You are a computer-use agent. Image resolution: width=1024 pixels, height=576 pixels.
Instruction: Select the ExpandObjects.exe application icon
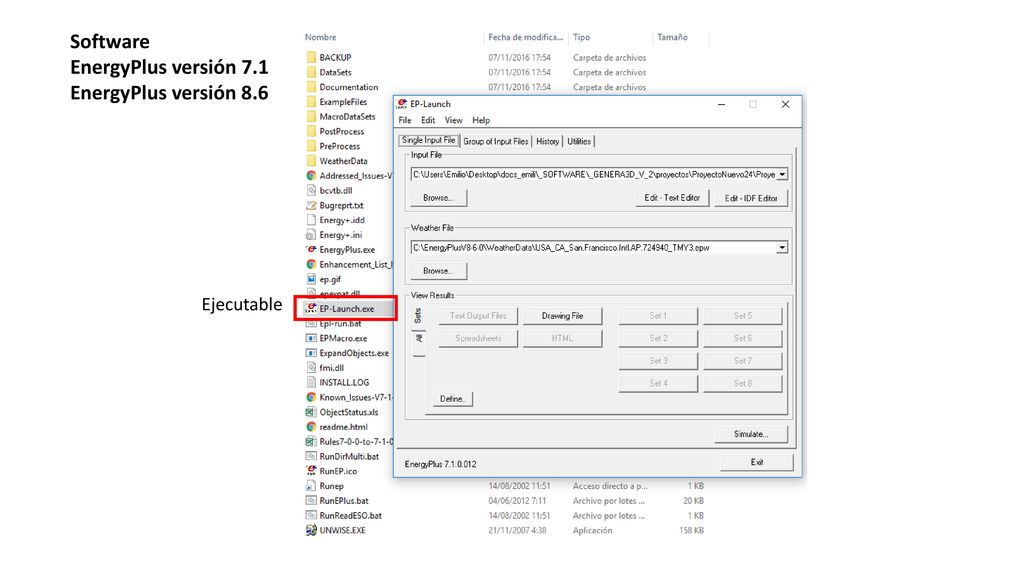coord(312,353)
